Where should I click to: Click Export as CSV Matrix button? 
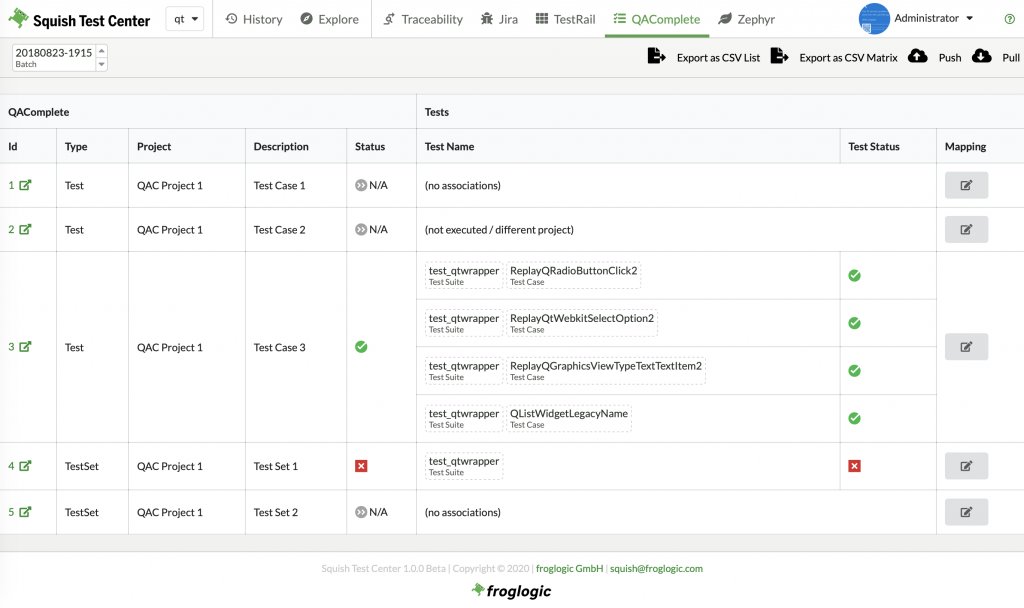click(x=835, y=57)
